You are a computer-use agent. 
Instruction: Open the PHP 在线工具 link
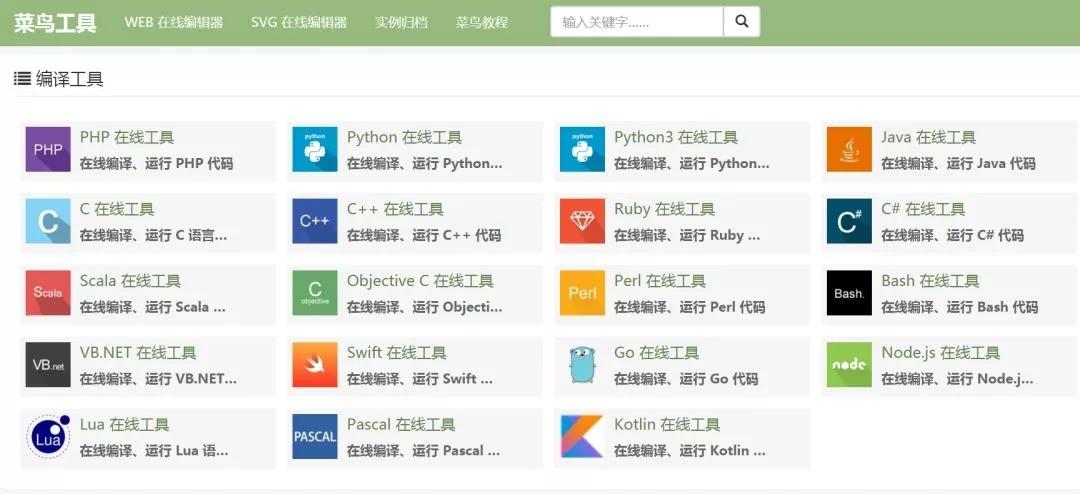pos(127,137)
